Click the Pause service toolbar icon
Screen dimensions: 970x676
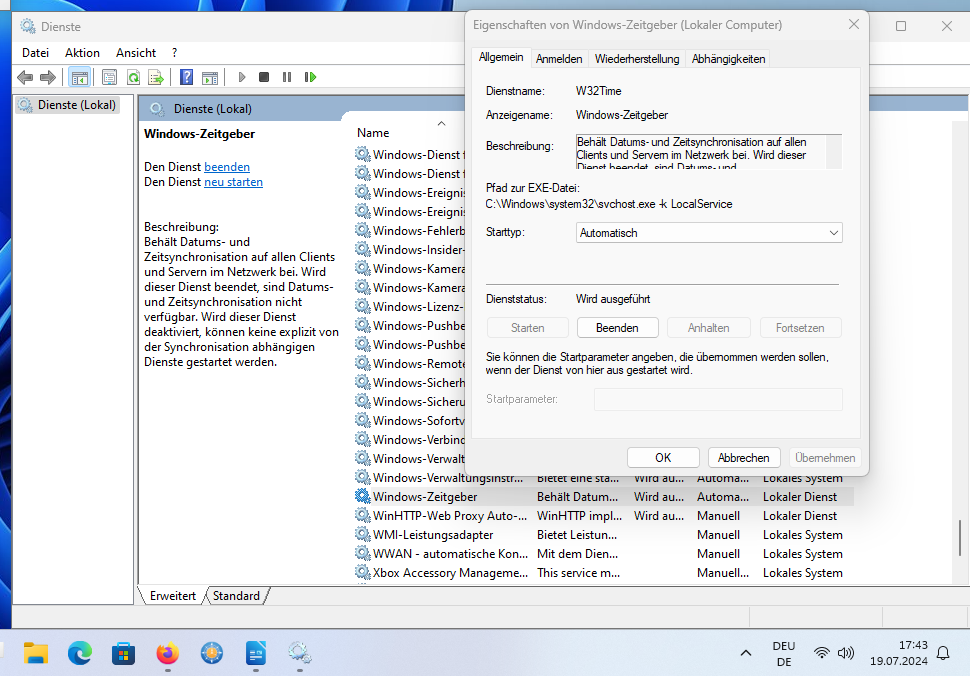point(286,77)
